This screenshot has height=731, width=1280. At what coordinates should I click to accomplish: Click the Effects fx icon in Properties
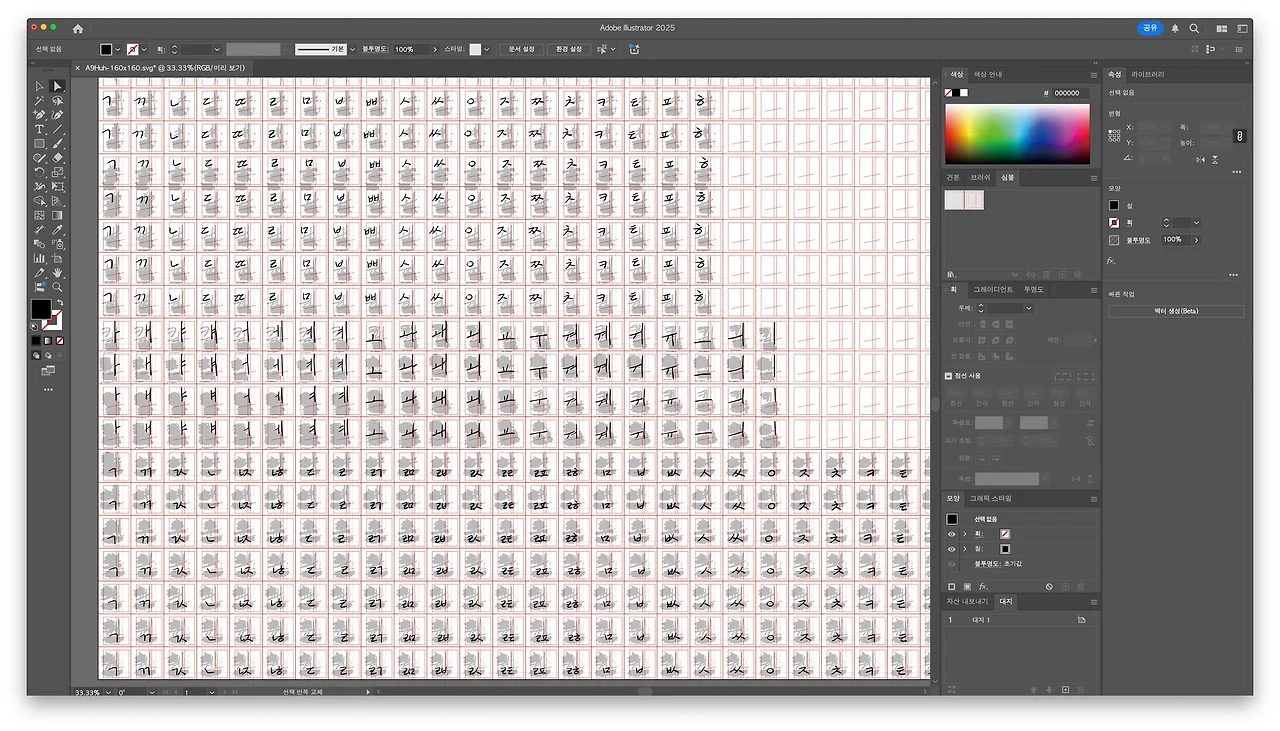coord(1111,261)
